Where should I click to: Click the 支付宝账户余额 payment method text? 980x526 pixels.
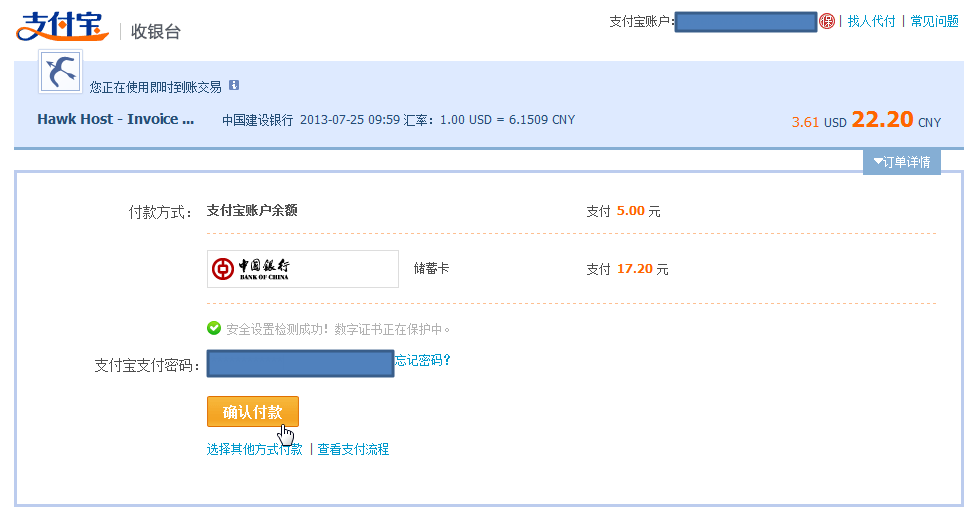tap(252, 211)
